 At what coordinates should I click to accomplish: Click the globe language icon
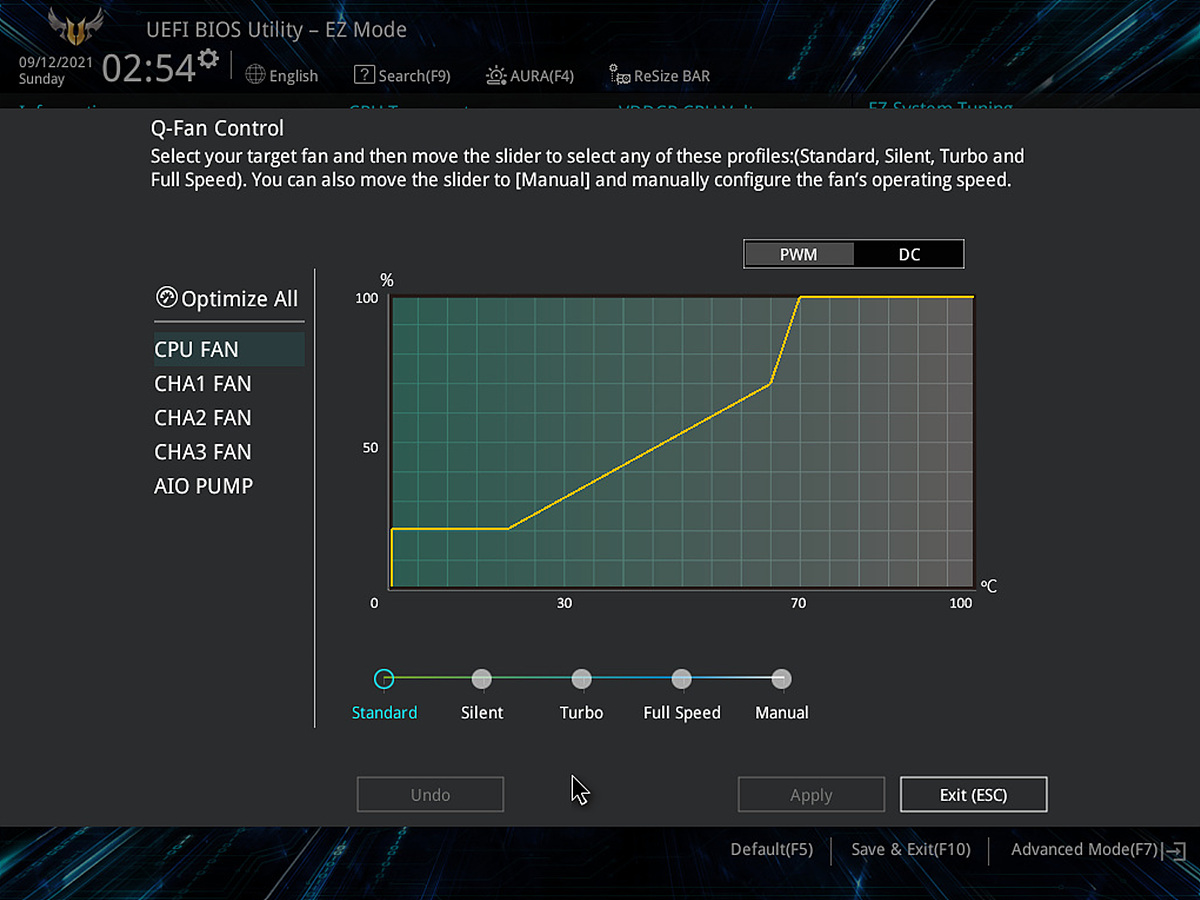[255, 75]
